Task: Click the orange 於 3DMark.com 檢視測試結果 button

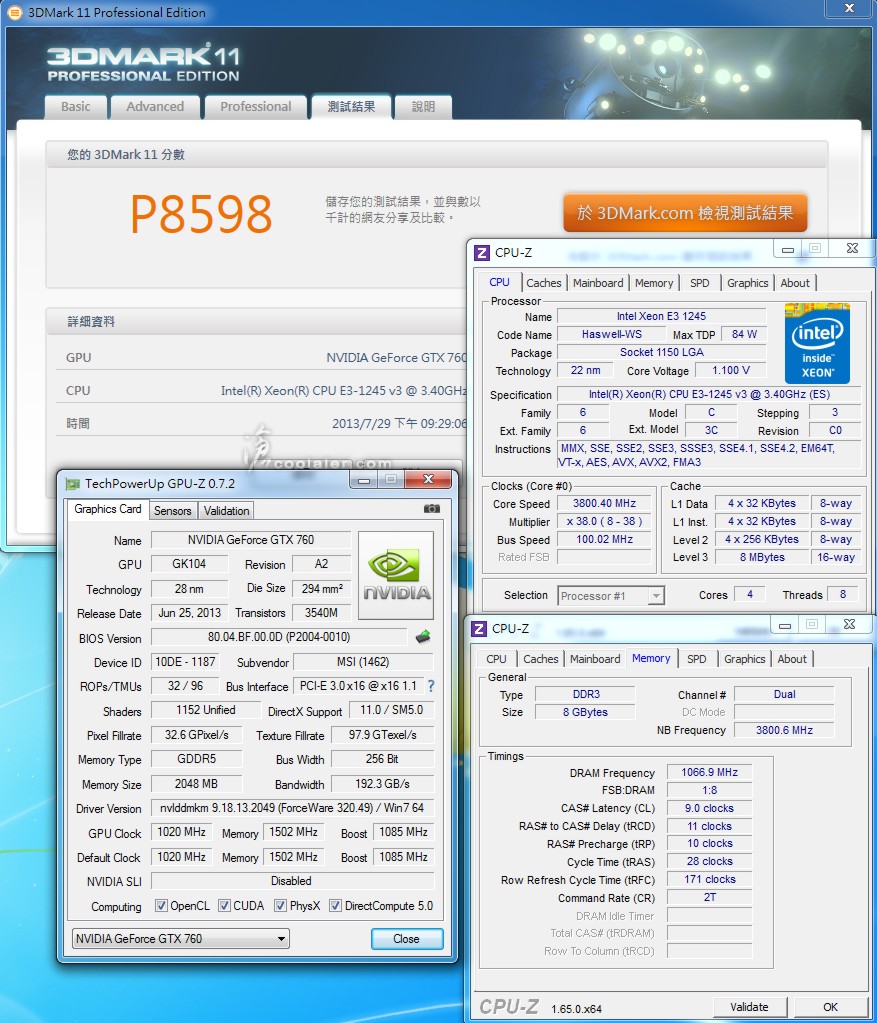Action: click(x=685, y=213)
